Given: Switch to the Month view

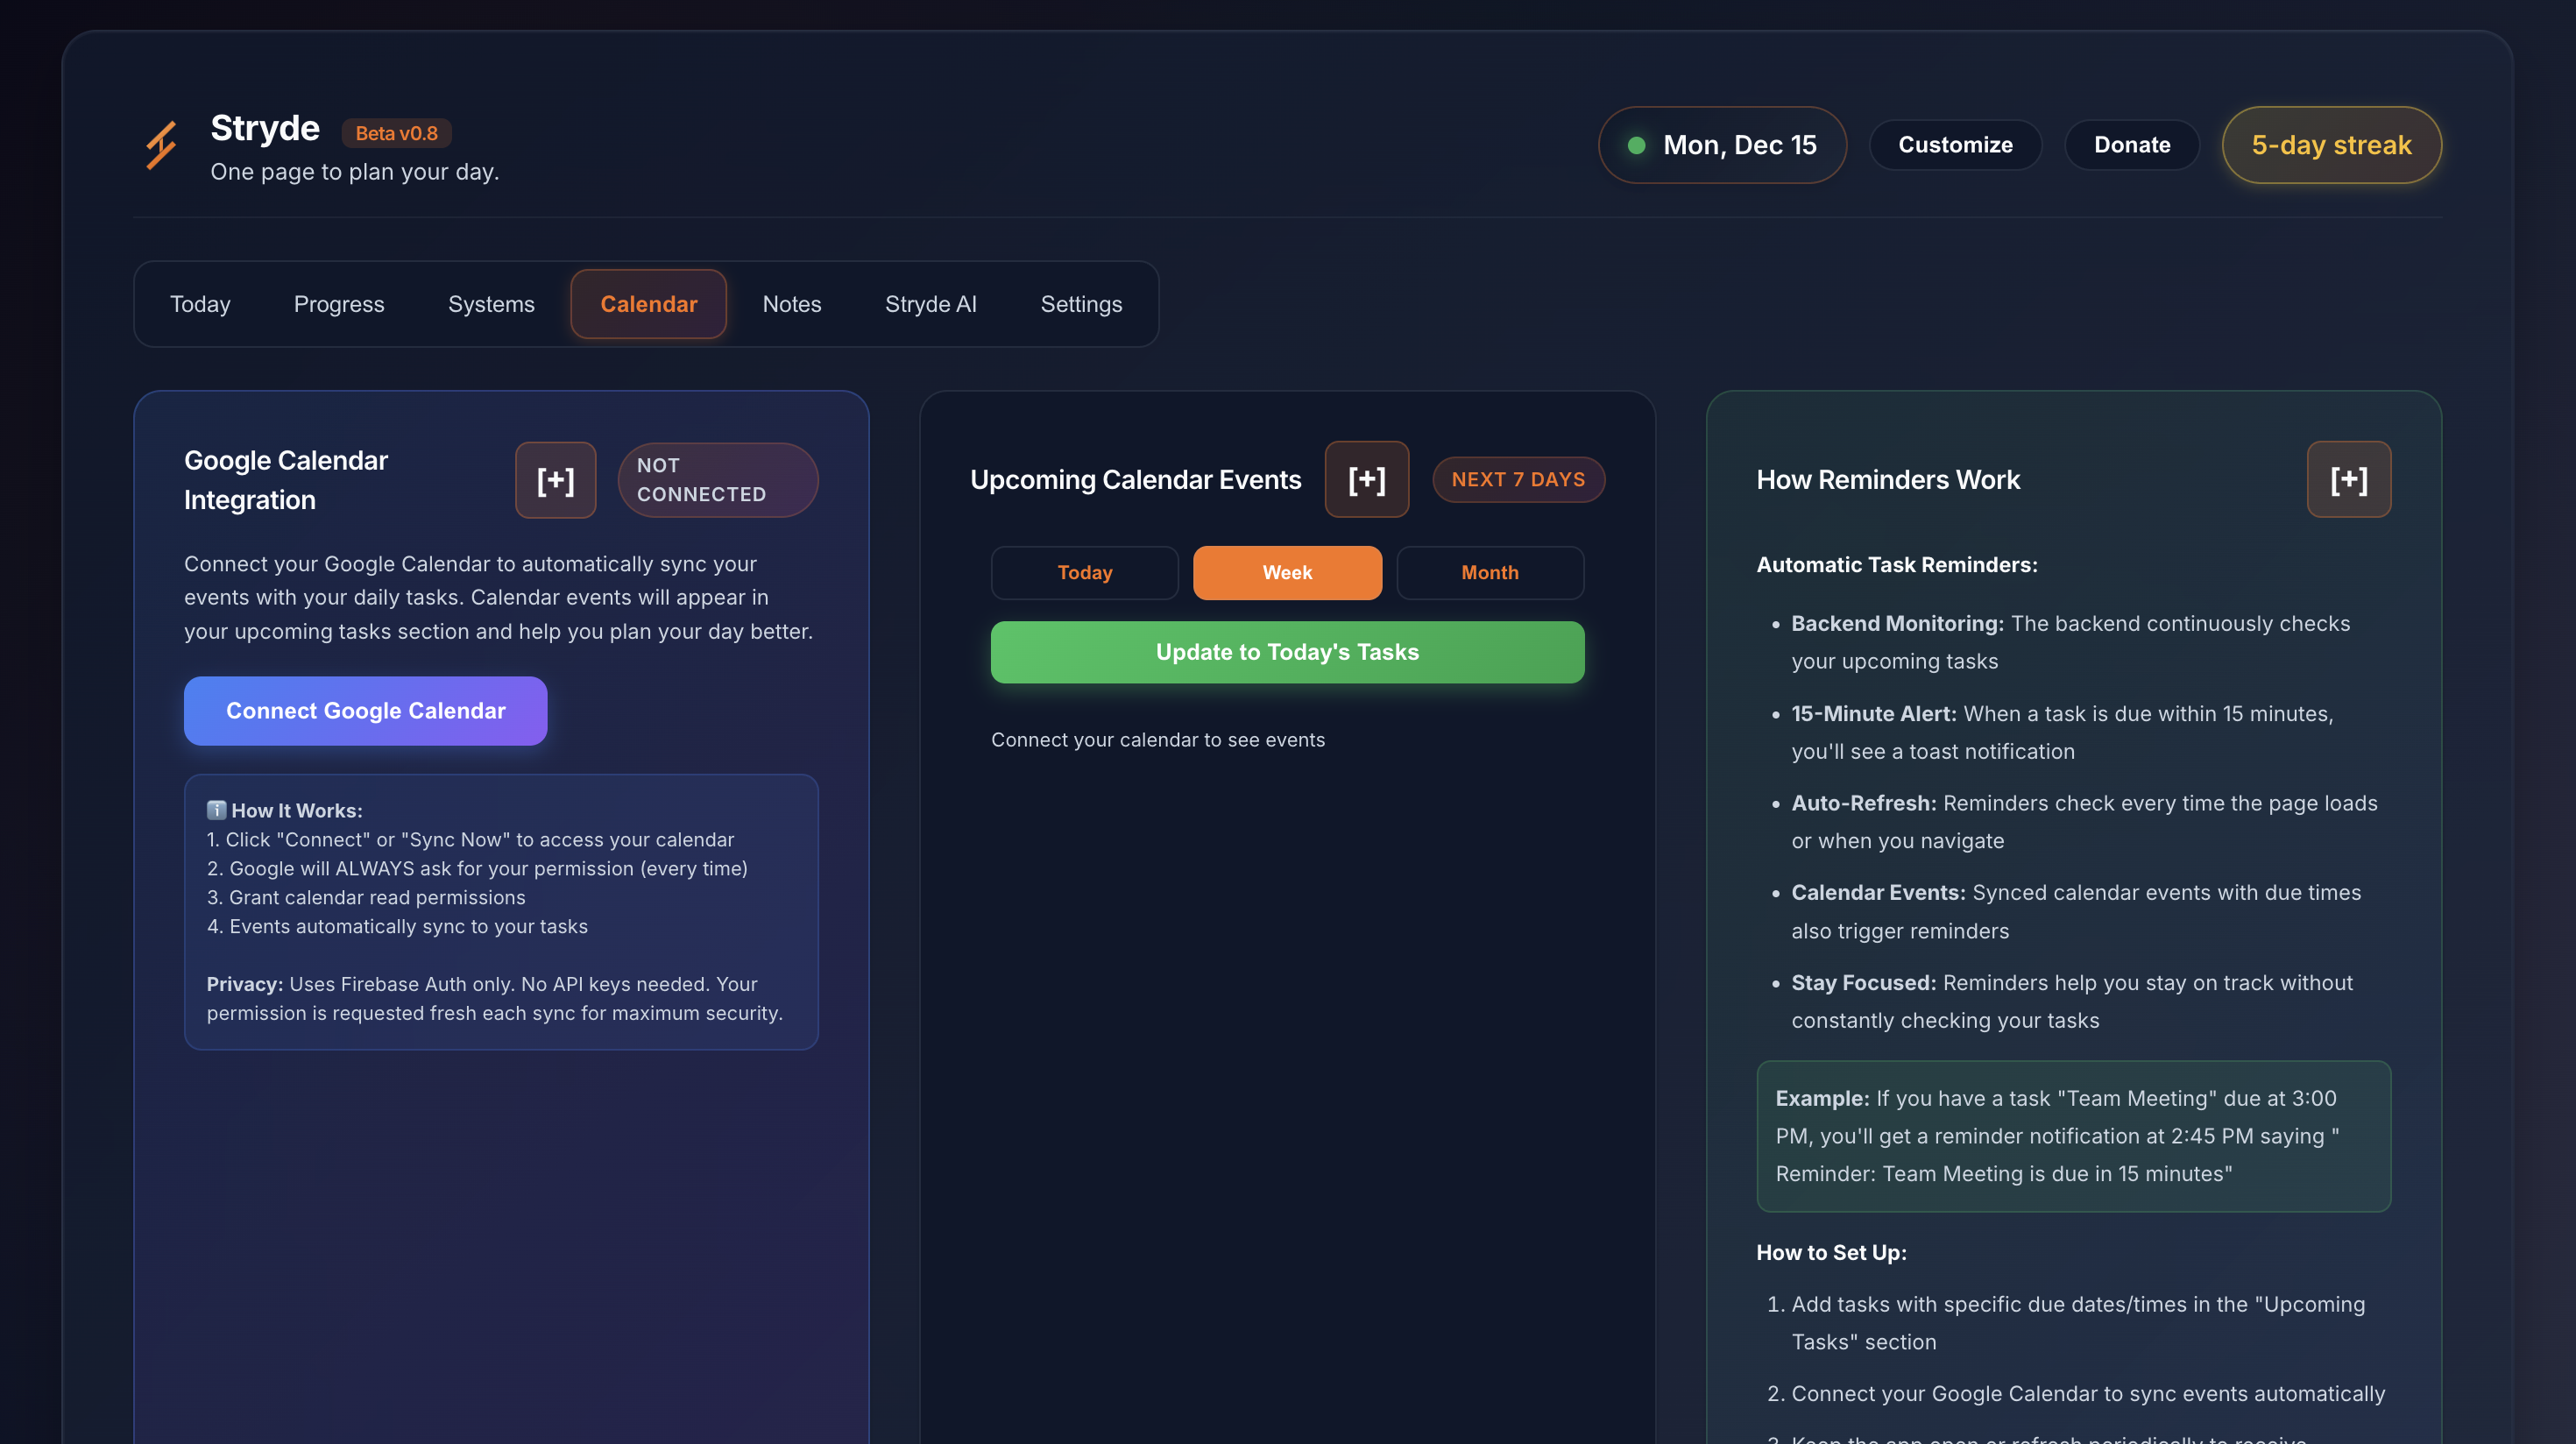Looking at the screenshot, I should tap(1490, 572).
